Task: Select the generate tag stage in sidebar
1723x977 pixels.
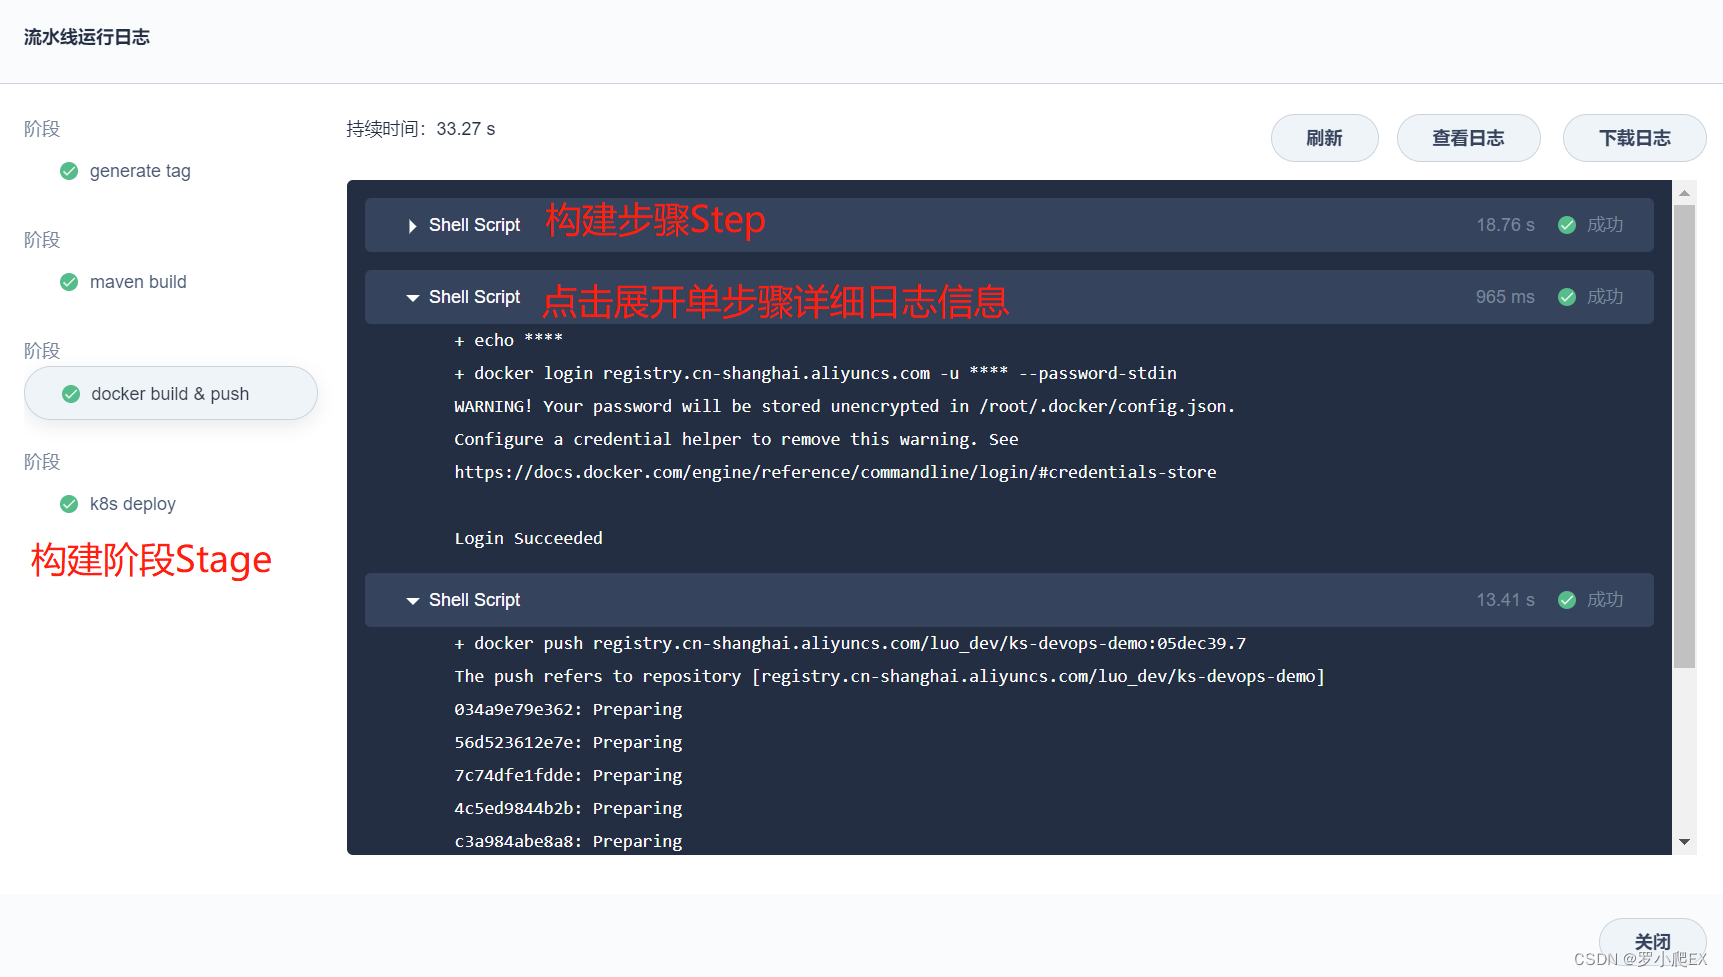Action: tap(140, 171)
